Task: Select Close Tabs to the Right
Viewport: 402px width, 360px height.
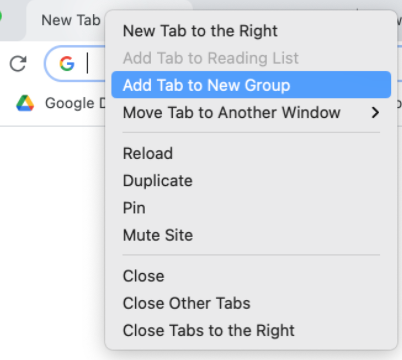Action: click(251, 330)
